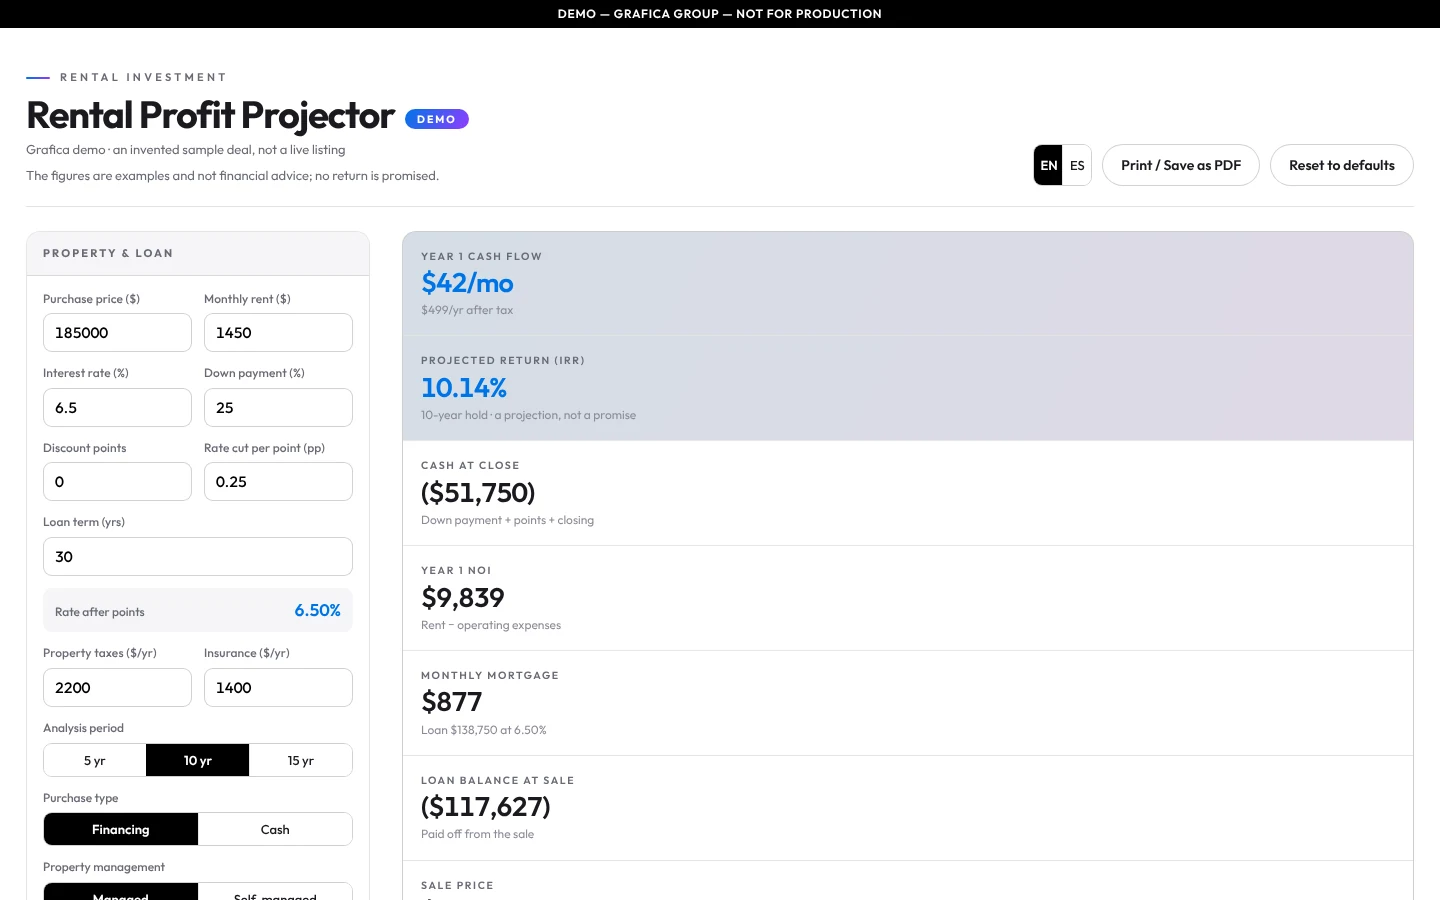Focus the Interest rate input
This screenshot has height=900, width=1440.
[117, 408]
